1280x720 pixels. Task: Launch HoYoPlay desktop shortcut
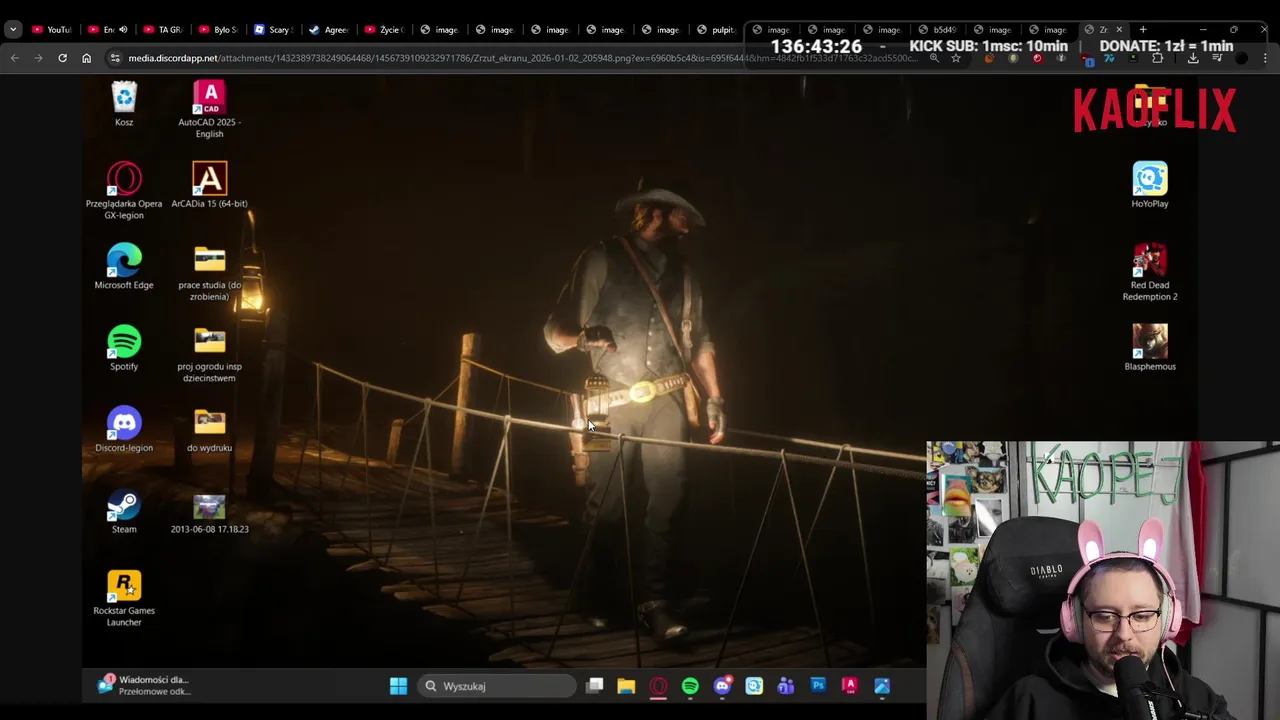click(x=1150, y=185)
